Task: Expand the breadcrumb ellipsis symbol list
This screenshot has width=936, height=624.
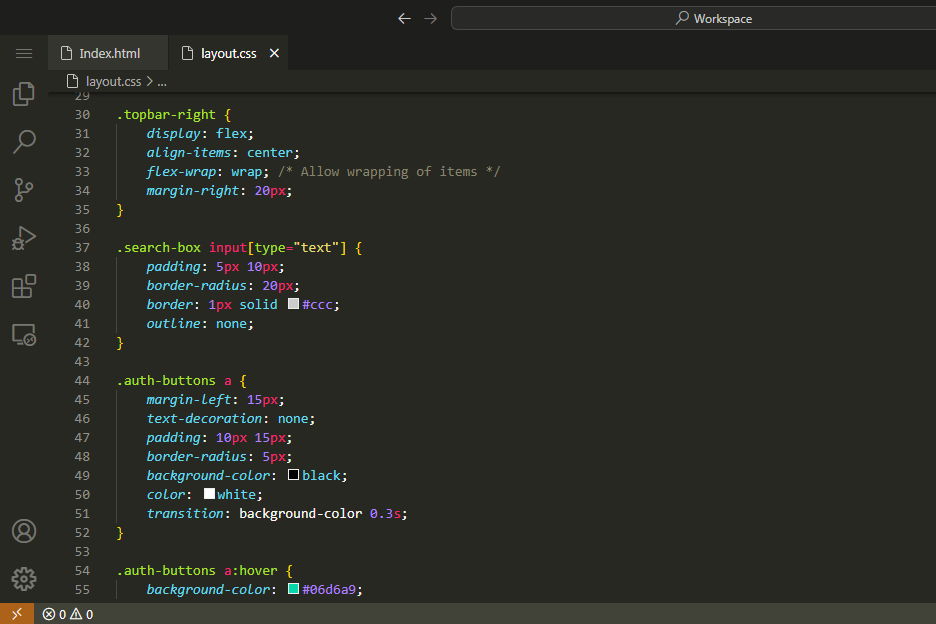Action: tap(162, 81)
